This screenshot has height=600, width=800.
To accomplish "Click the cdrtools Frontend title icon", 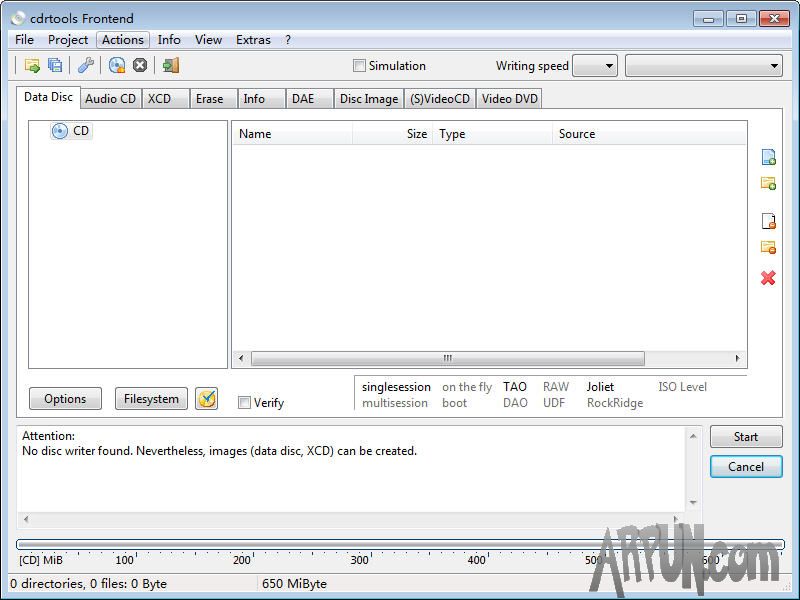I will click(x=18, y=18).
